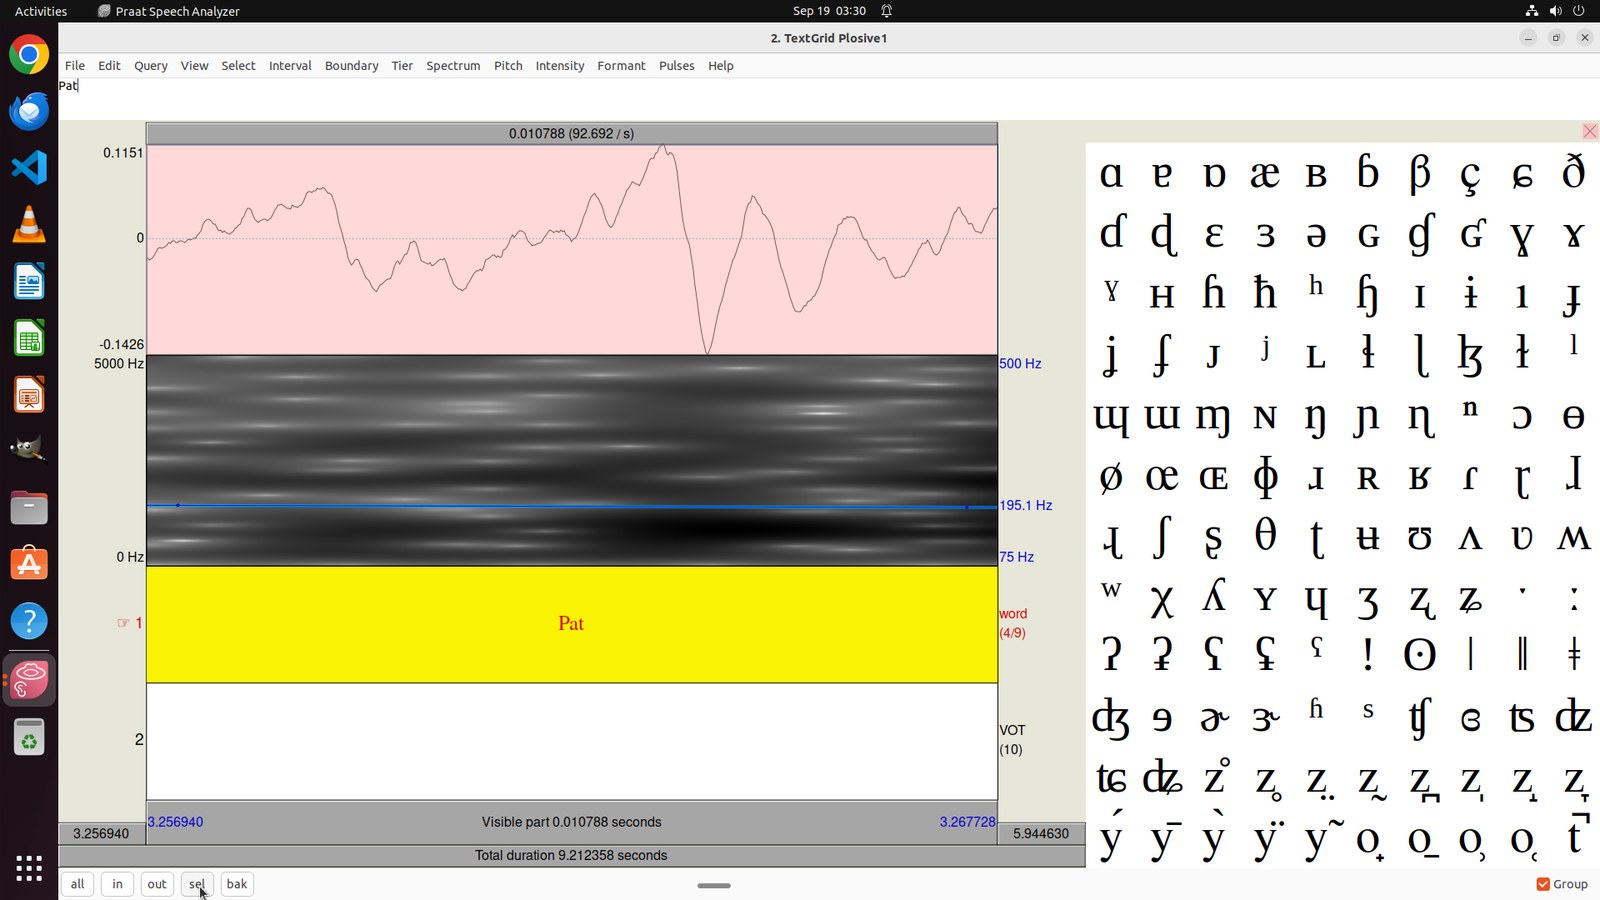Click the bak zoom button
Image resolution: width=1600 pixels, height=900 pixels.
(237, 884)
